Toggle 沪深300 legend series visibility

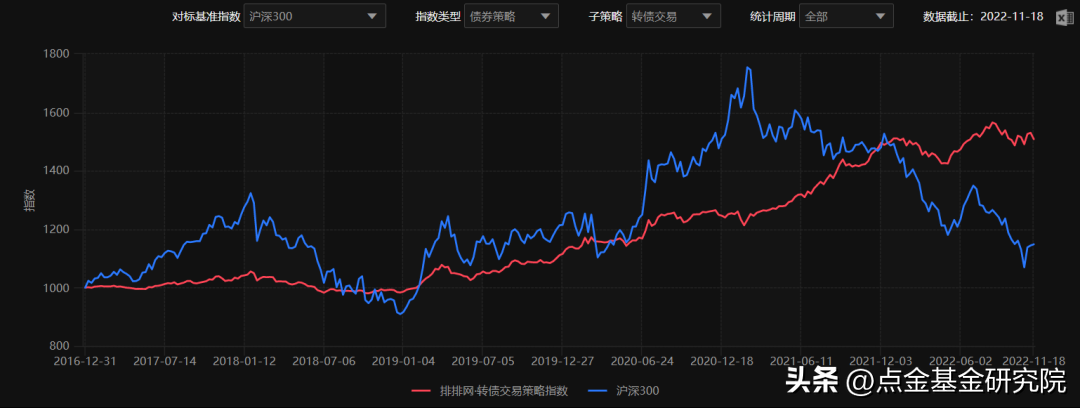(x=625, y=391)
